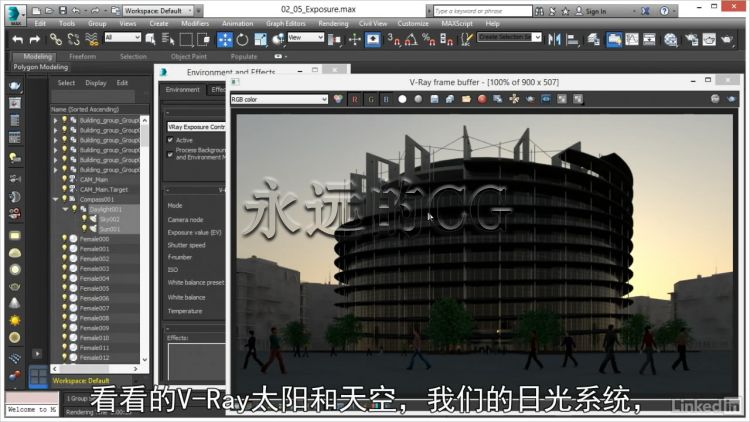Viewport: 750px width, 422px height.
Task: Toggle the Green channel button in frame buffer
Action: pyautogui.click(x=371, y=99)
